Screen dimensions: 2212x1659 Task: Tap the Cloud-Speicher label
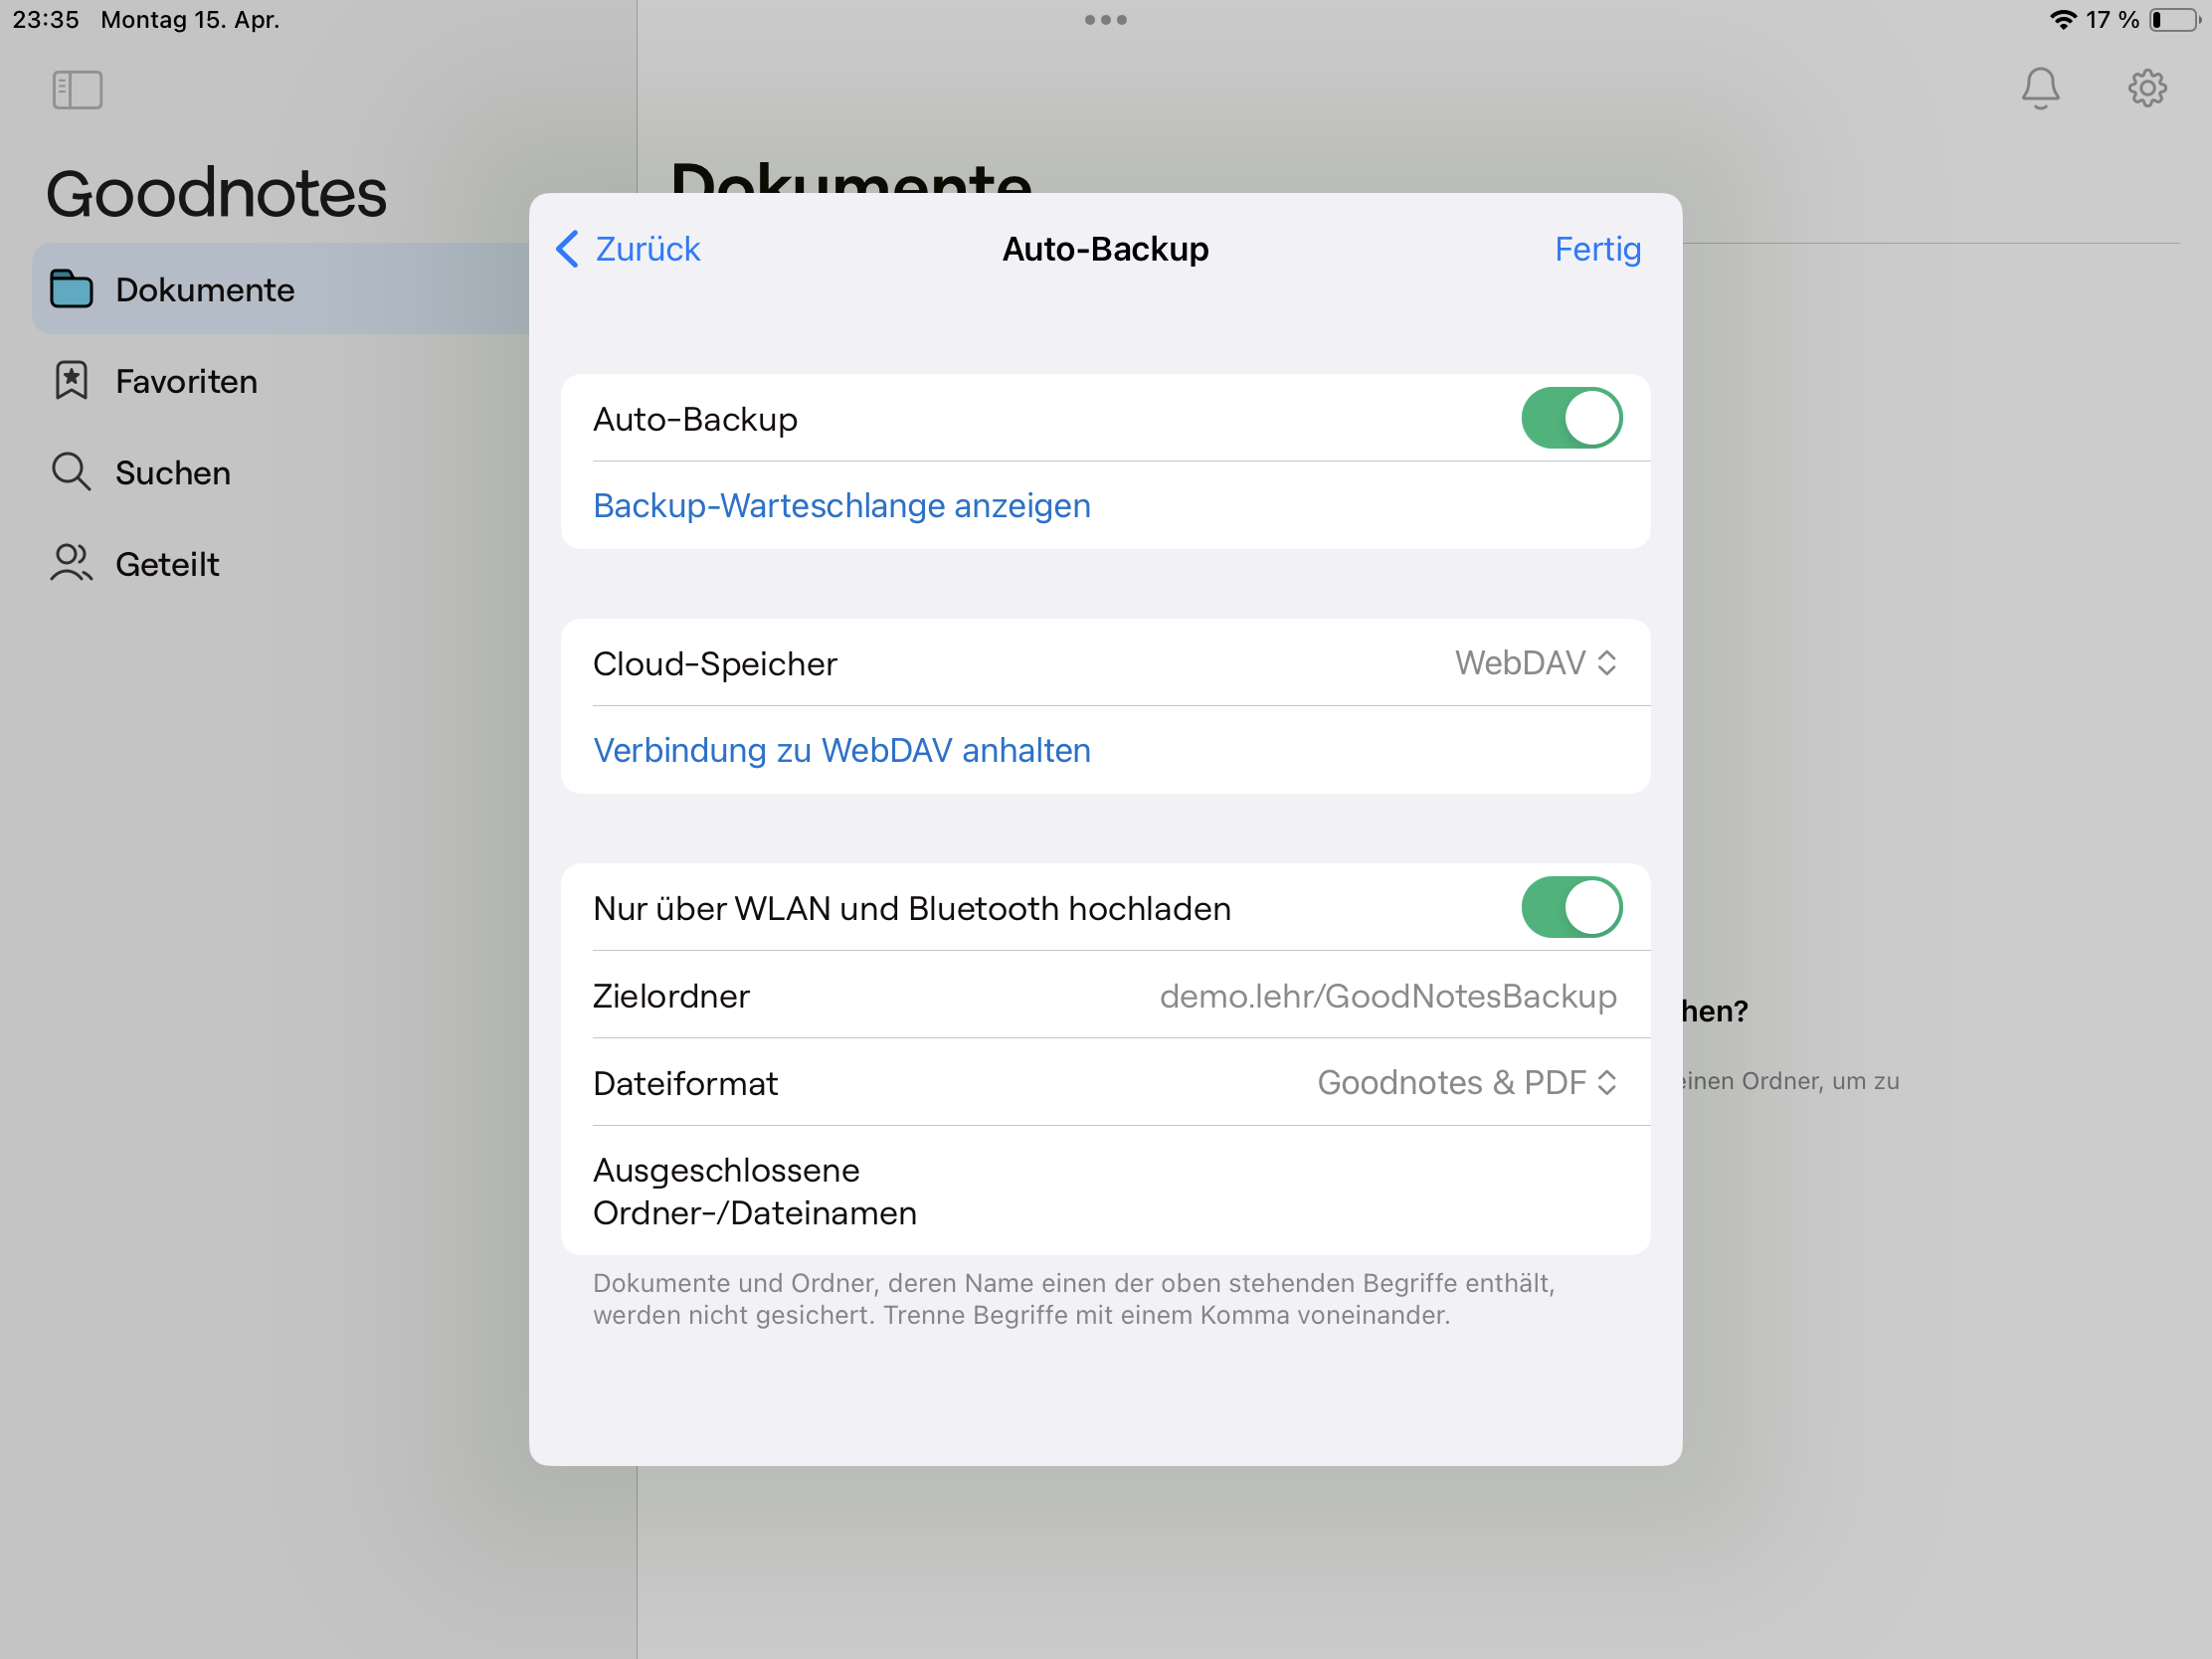coord(715,664)
